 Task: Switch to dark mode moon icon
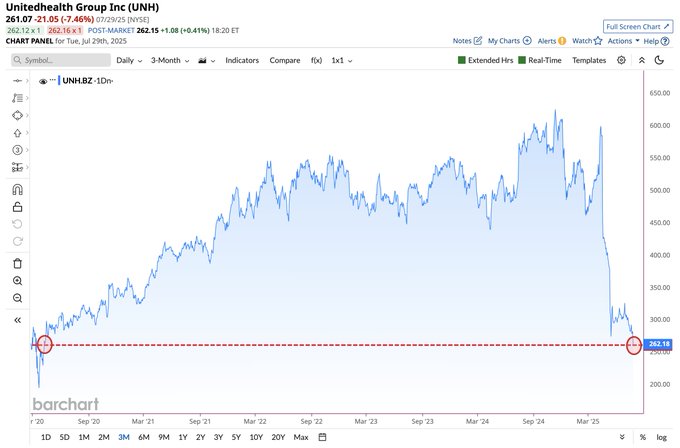[x=659, y=60]
